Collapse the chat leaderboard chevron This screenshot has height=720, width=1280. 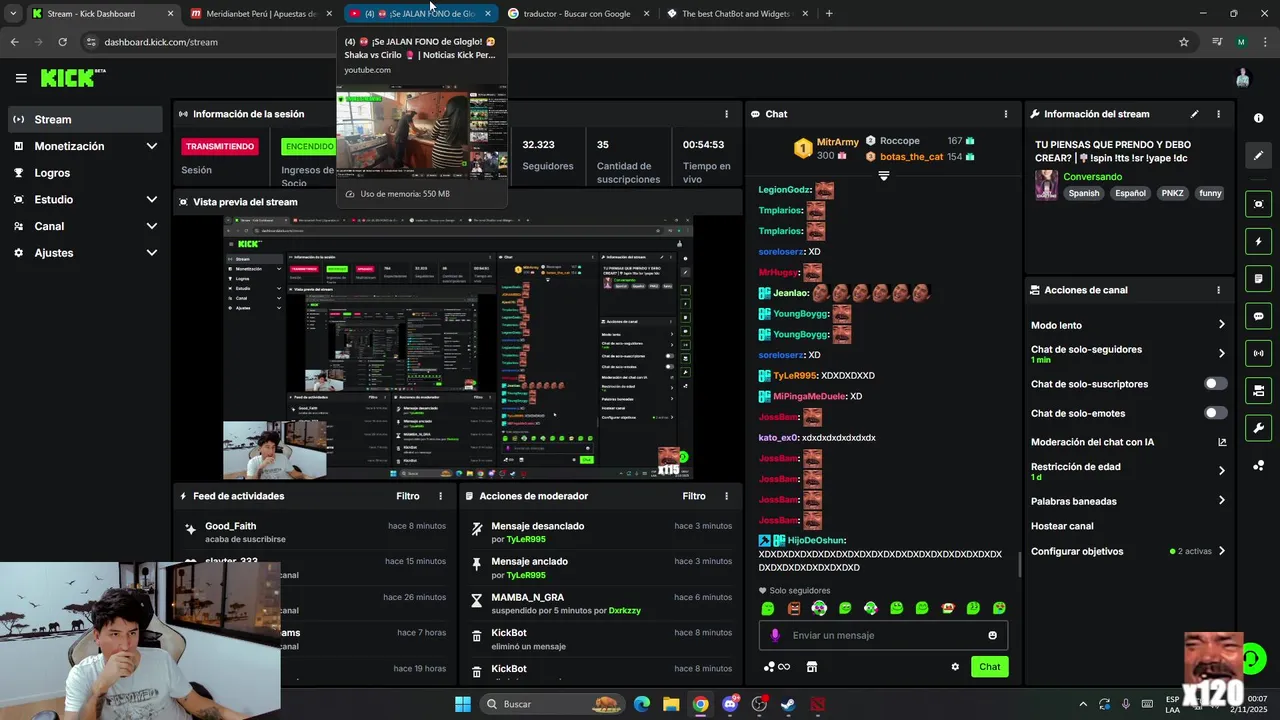(x=883, y=176)
